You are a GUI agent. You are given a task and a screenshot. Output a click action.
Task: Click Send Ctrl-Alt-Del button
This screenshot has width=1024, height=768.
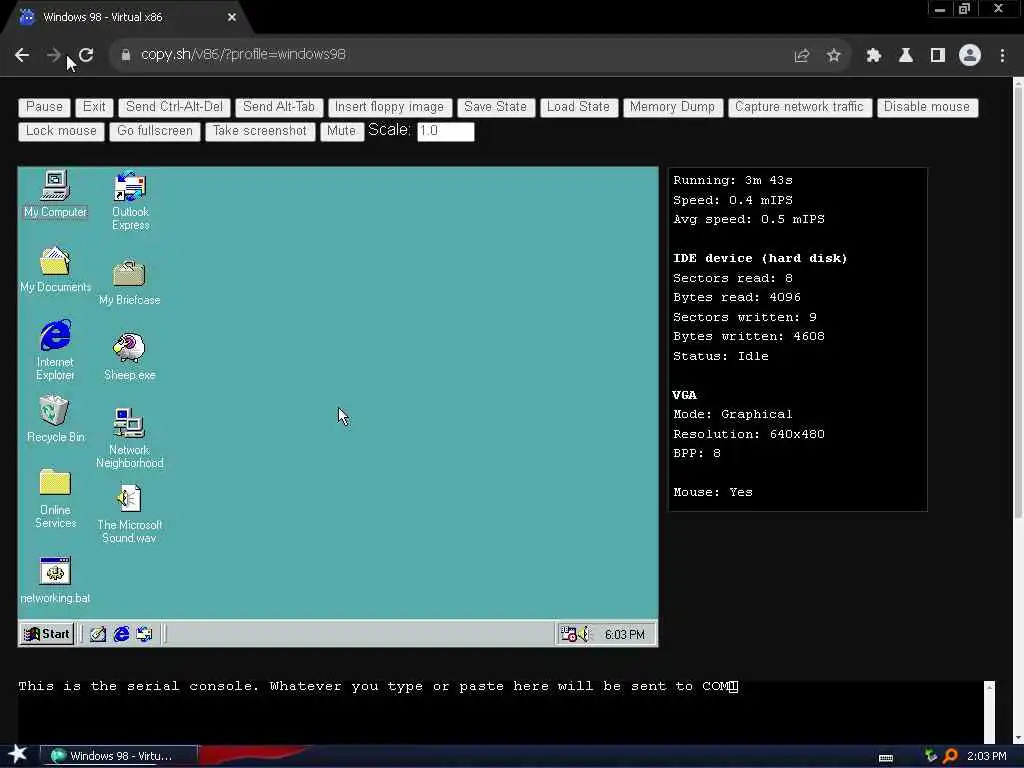click(174, 107)
